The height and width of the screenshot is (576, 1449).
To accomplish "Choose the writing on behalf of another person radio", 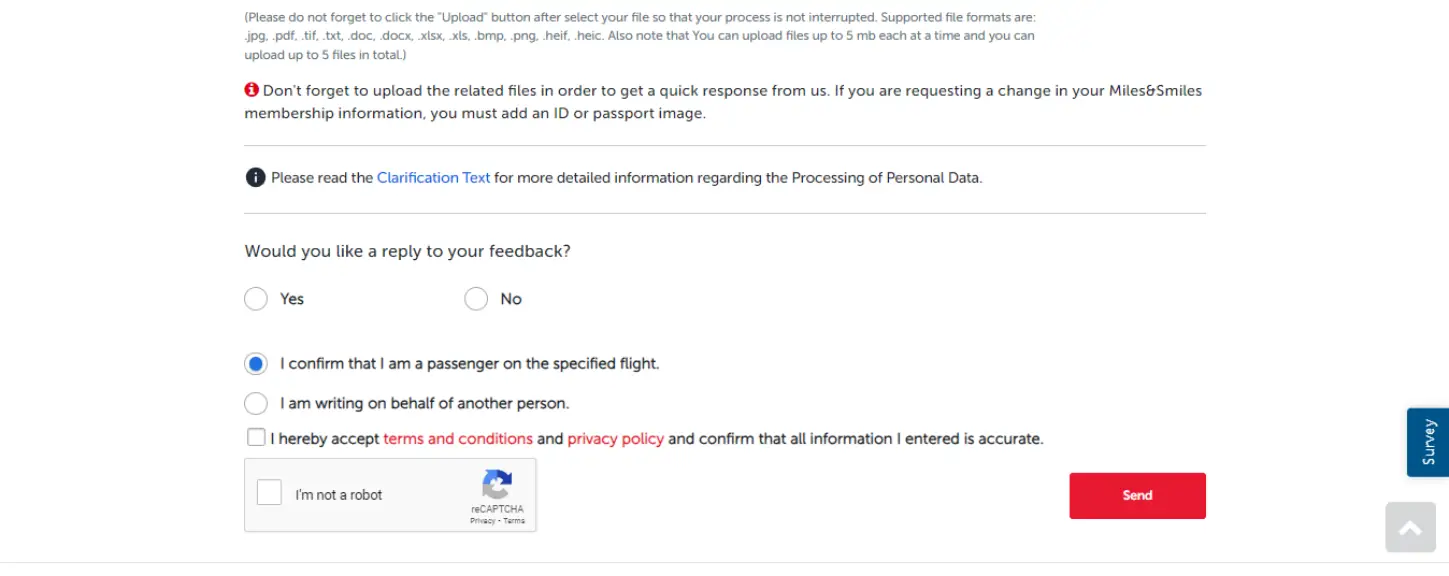I will click(256, 404).
